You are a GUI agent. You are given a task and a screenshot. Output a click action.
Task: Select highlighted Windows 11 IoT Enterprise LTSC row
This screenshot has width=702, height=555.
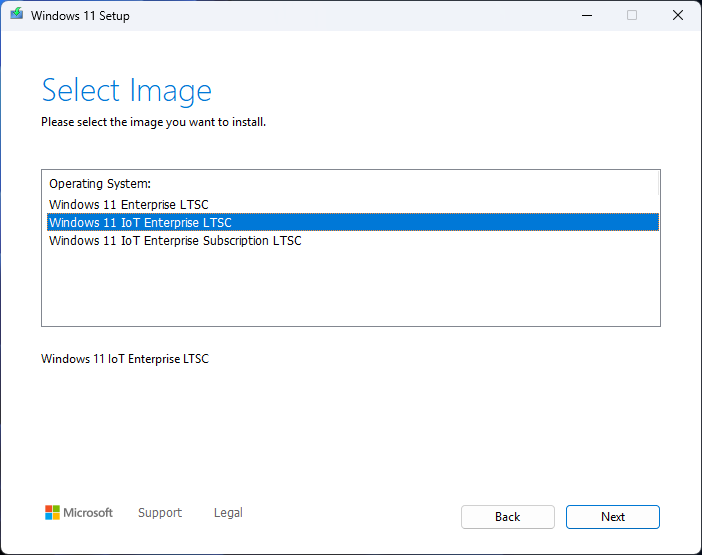tap(140, 223)
